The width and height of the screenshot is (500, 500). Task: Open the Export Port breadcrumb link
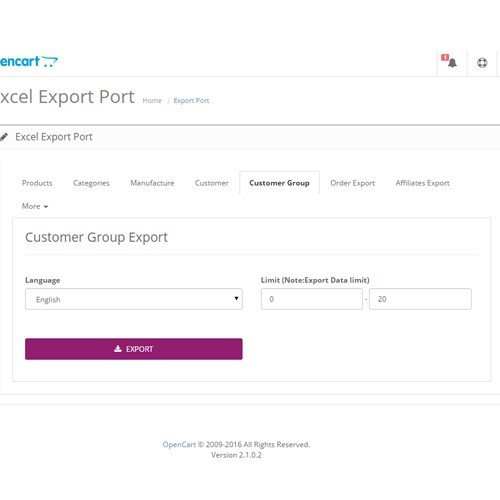[x=191, y=101]
